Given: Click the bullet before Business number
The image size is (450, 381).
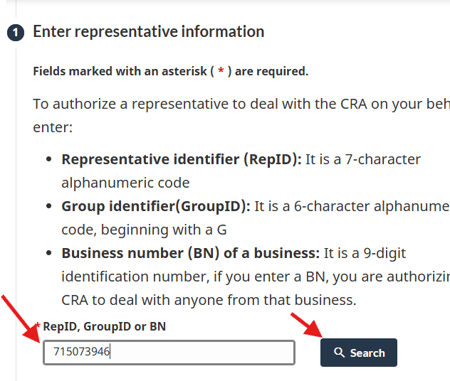Looking at the screenshot, I should pos(49,253).
